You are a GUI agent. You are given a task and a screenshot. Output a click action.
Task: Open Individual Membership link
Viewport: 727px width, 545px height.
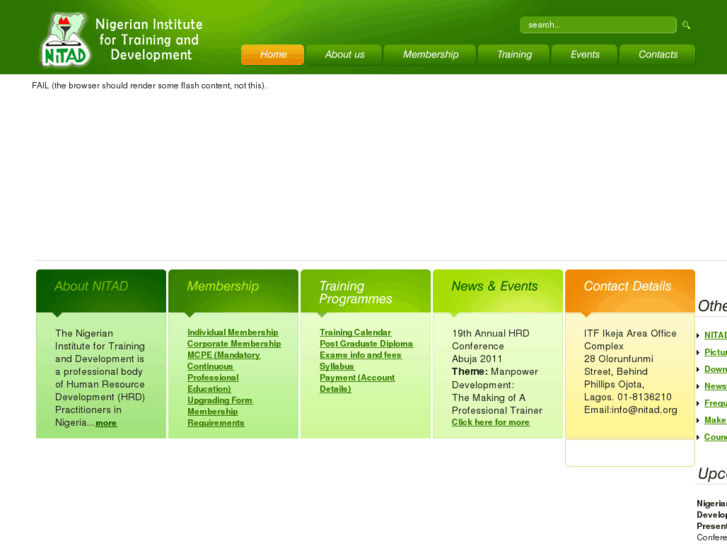click(x=233, y=332)
